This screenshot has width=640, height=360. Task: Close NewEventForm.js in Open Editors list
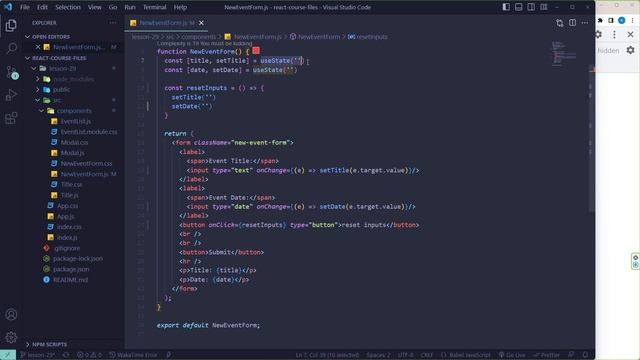[38, 47]
